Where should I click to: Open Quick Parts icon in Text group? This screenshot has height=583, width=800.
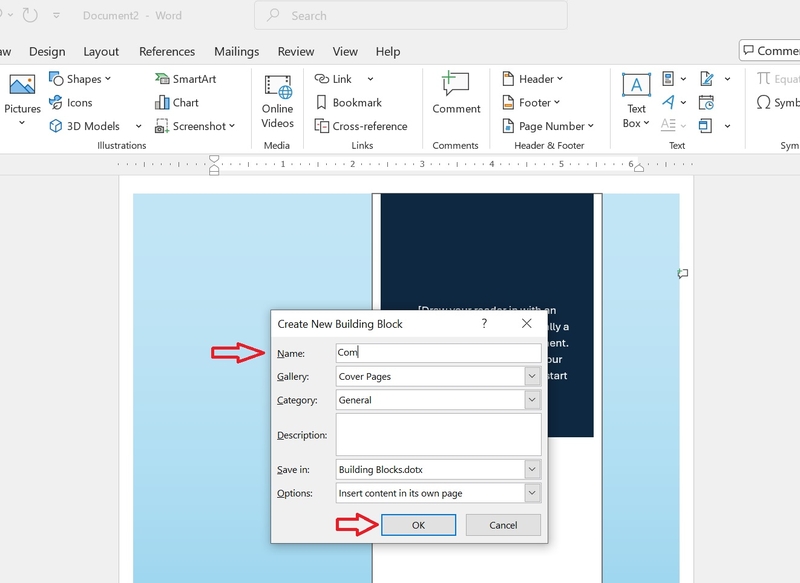click(668, 79)
